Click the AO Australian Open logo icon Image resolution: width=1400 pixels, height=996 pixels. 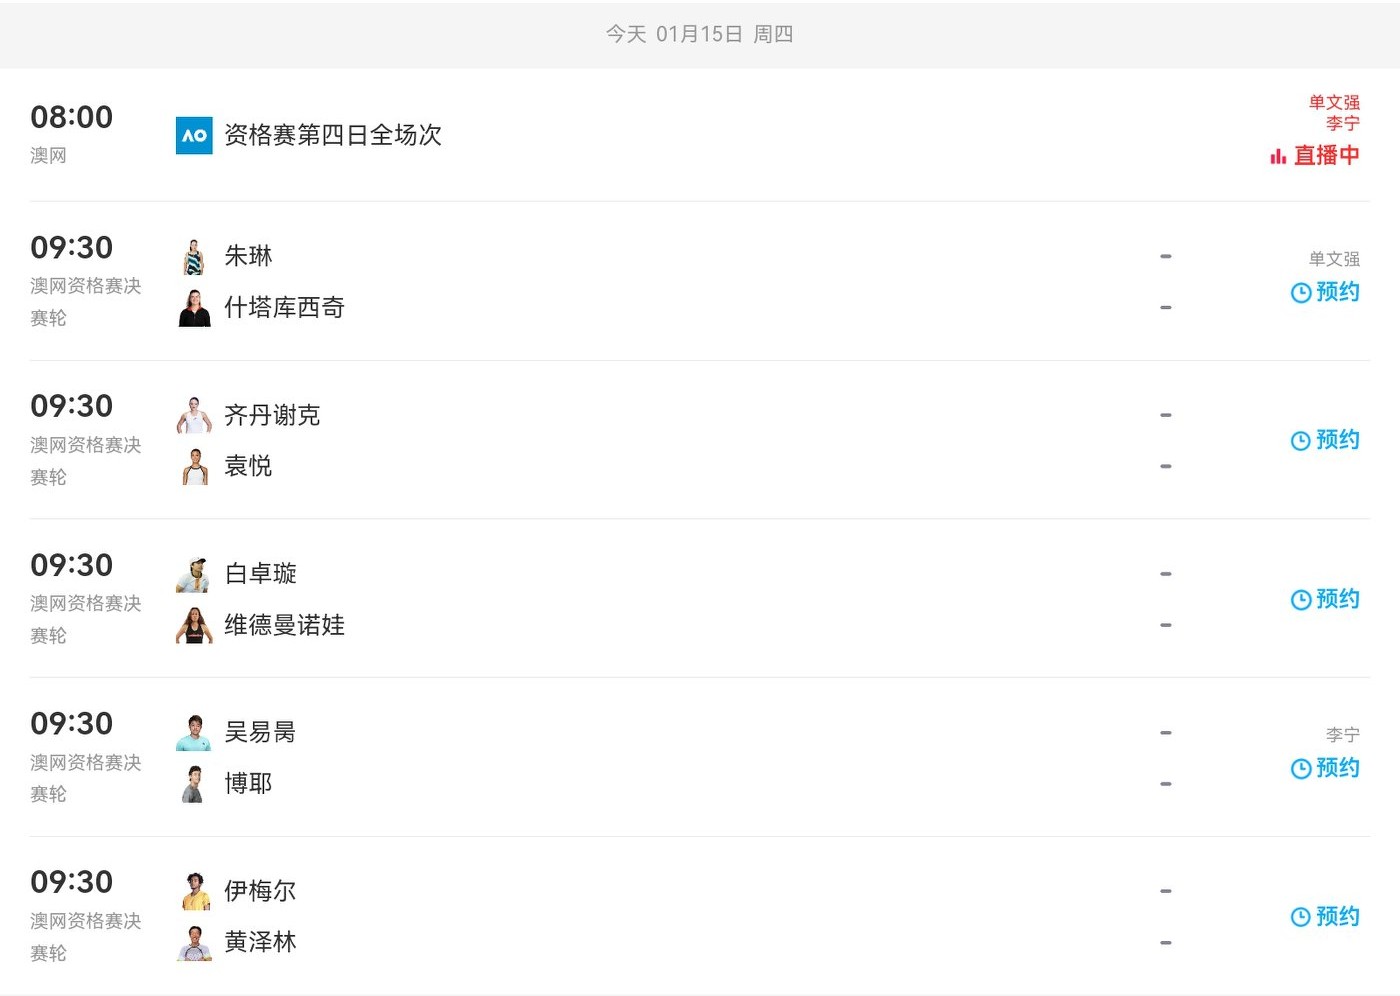pos(194,135)
